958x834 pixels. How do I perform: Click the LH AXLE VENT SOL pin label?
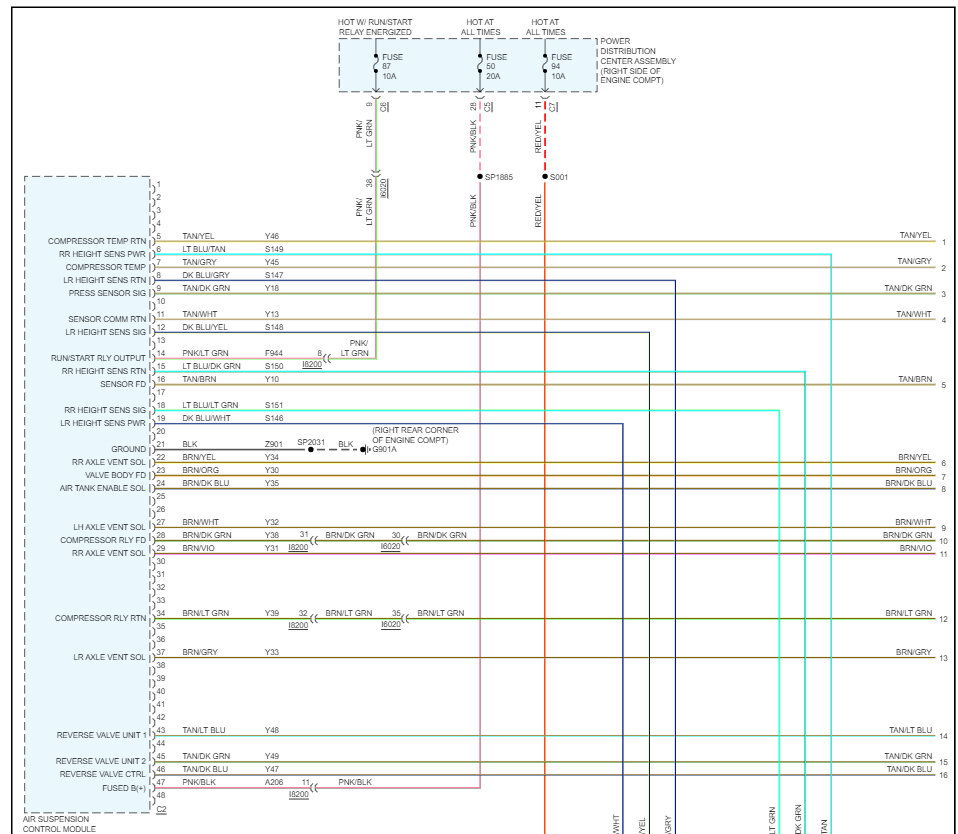110,527
